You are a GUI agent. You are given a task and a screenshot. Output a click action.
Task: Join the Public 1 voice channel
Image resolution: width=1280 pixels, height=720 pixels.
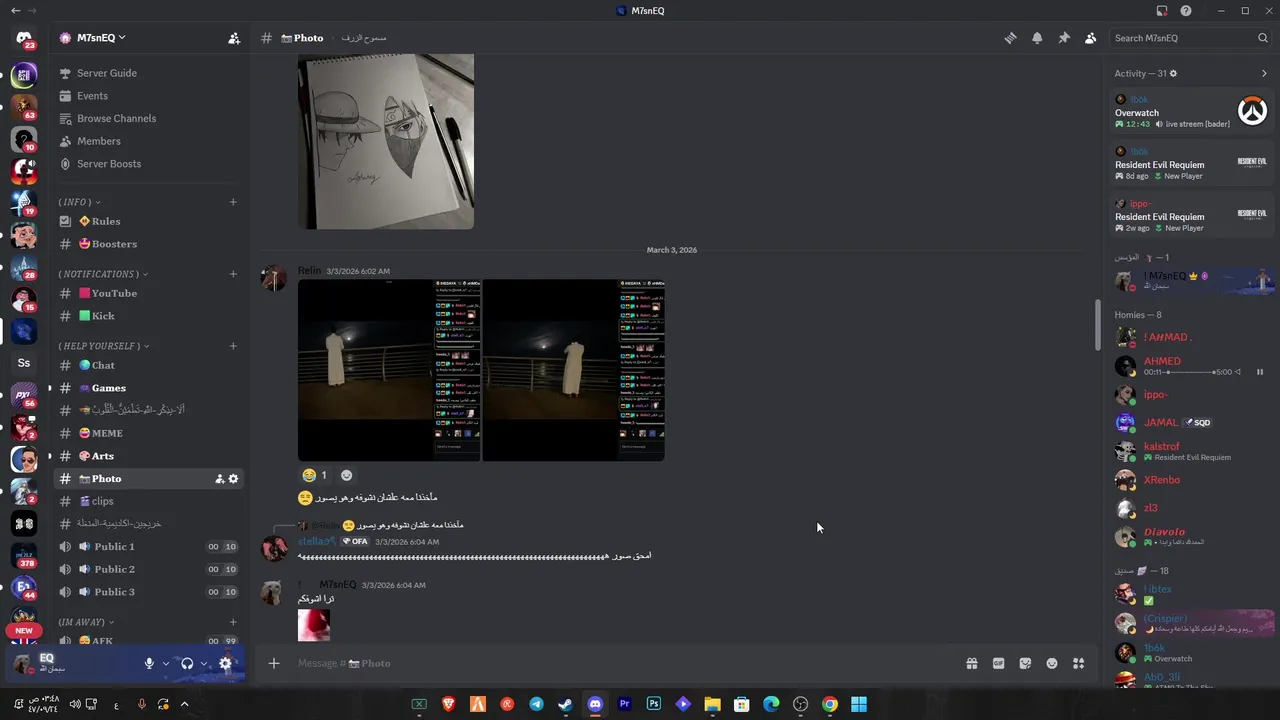point(150,546)
